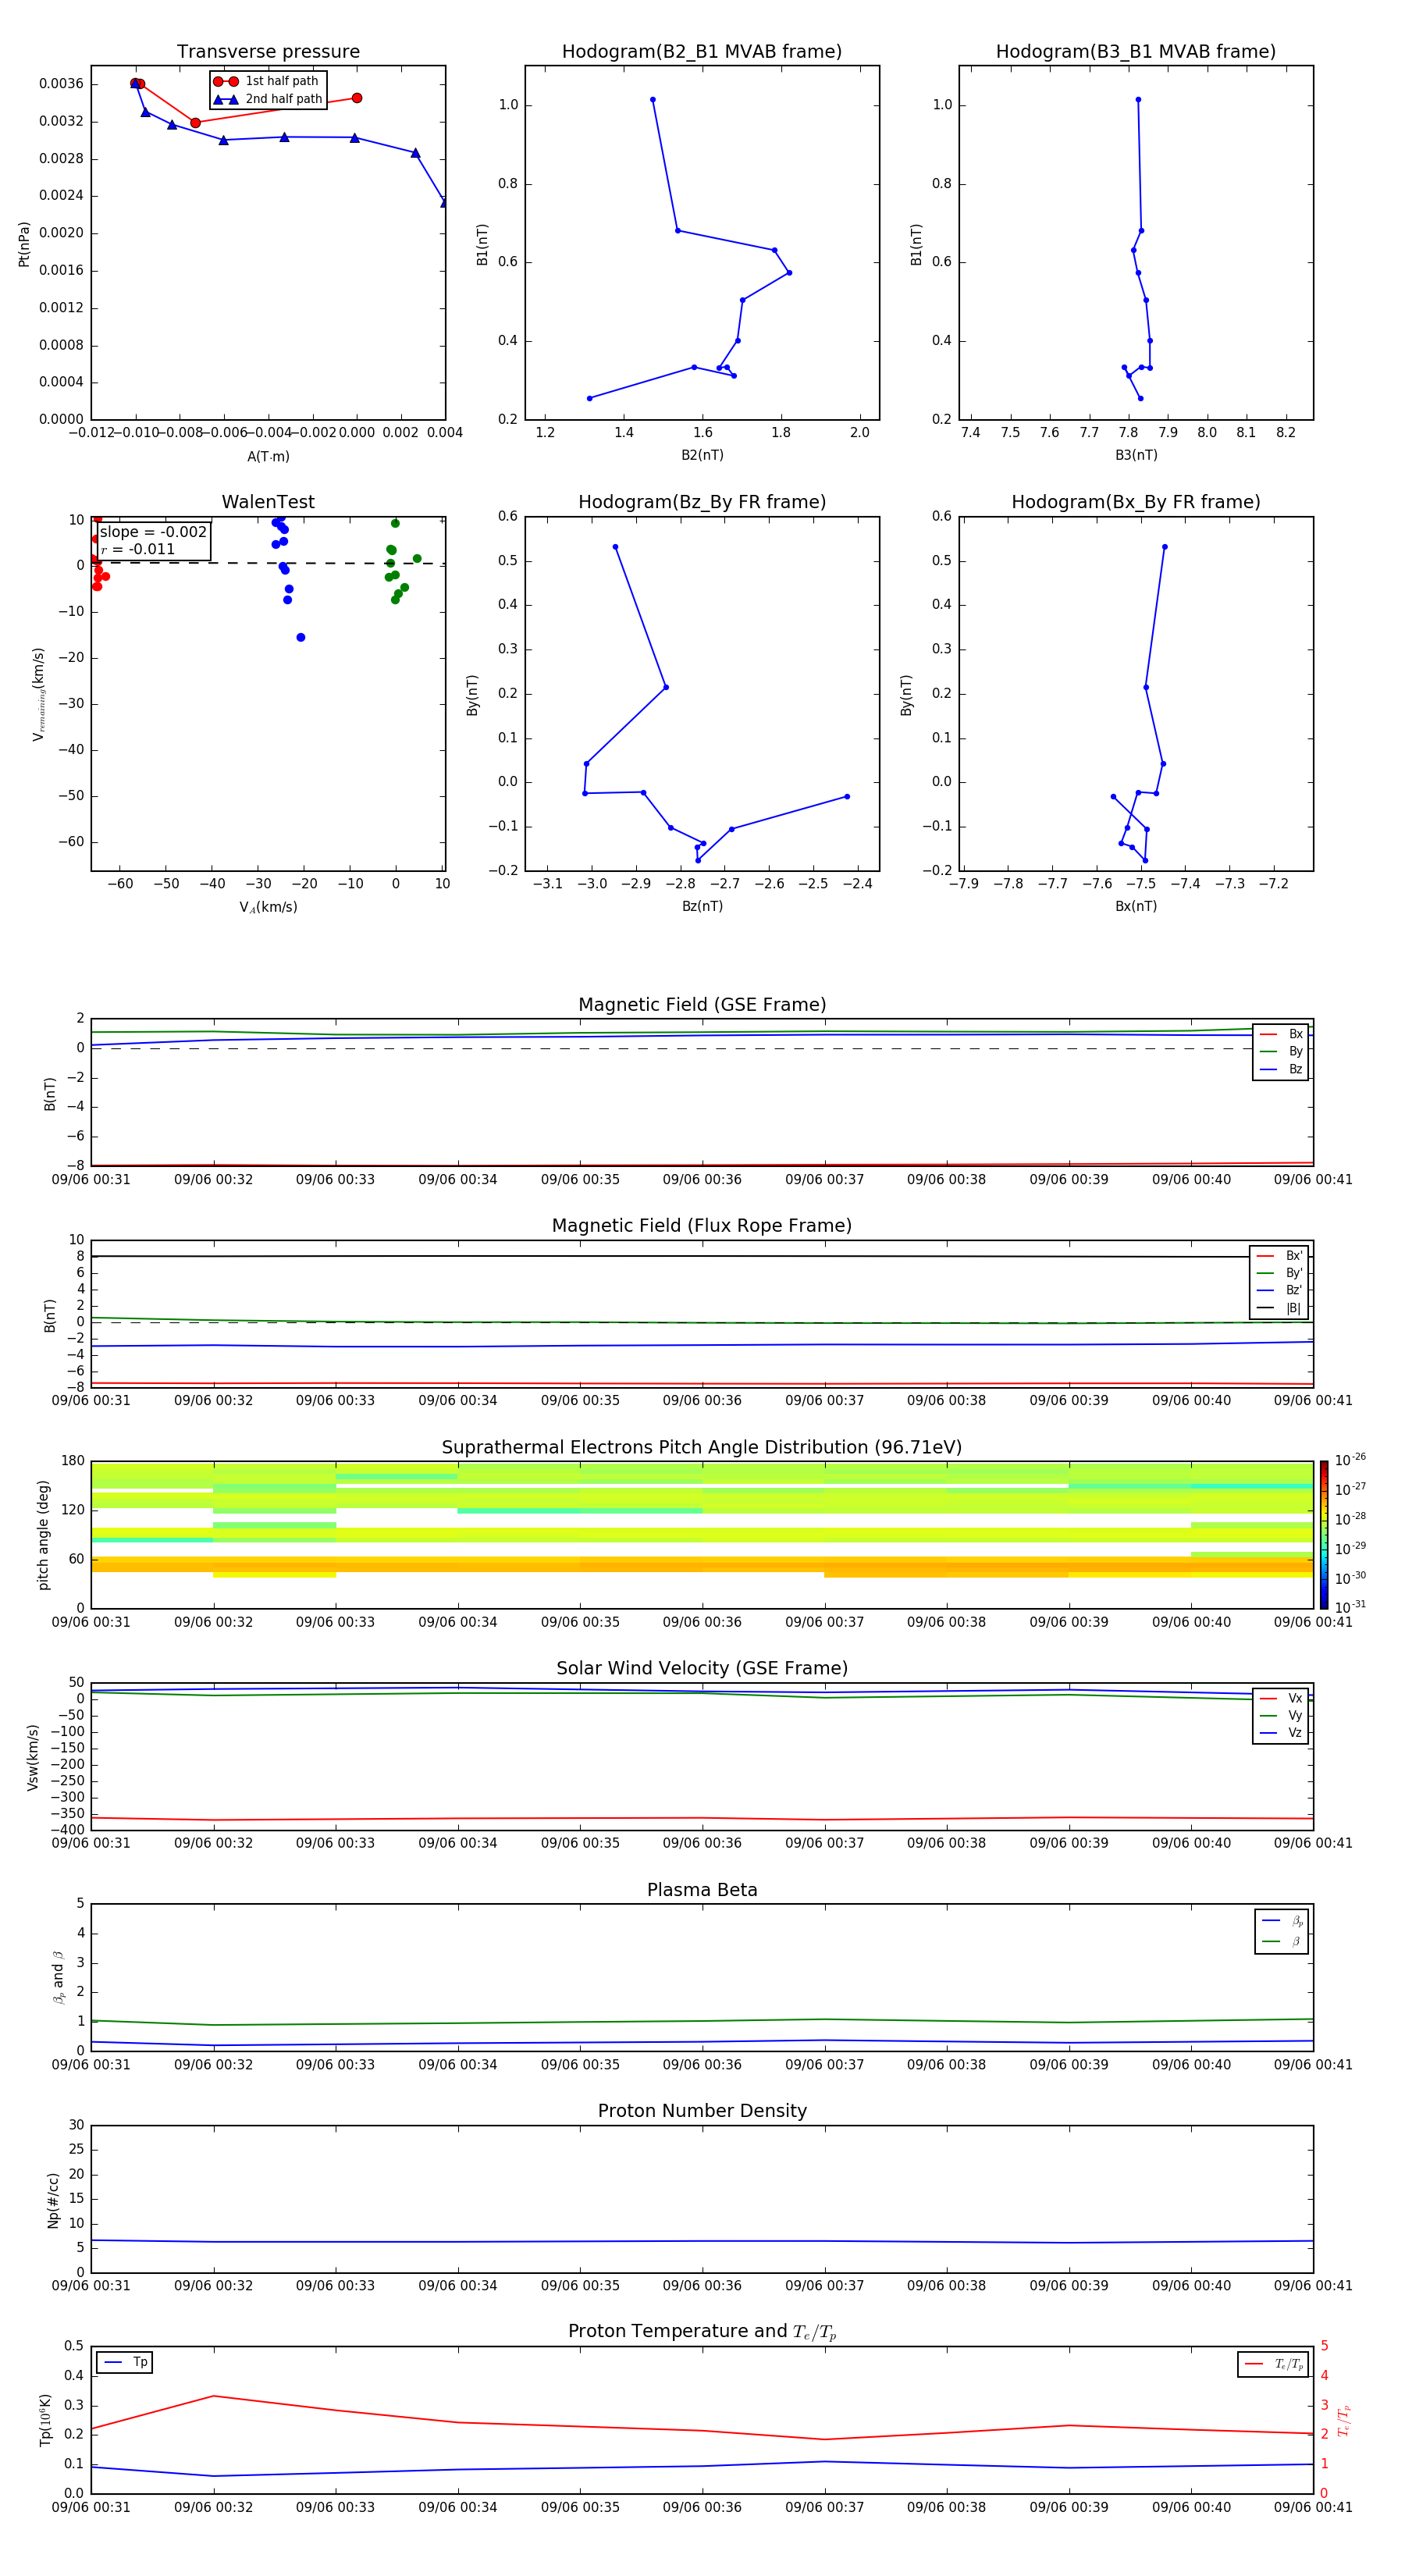The width and height of the screenshot is (1405, 2576).
Task: Click the 'Plasma Beta' plot title
Action: click(702, 1891)
